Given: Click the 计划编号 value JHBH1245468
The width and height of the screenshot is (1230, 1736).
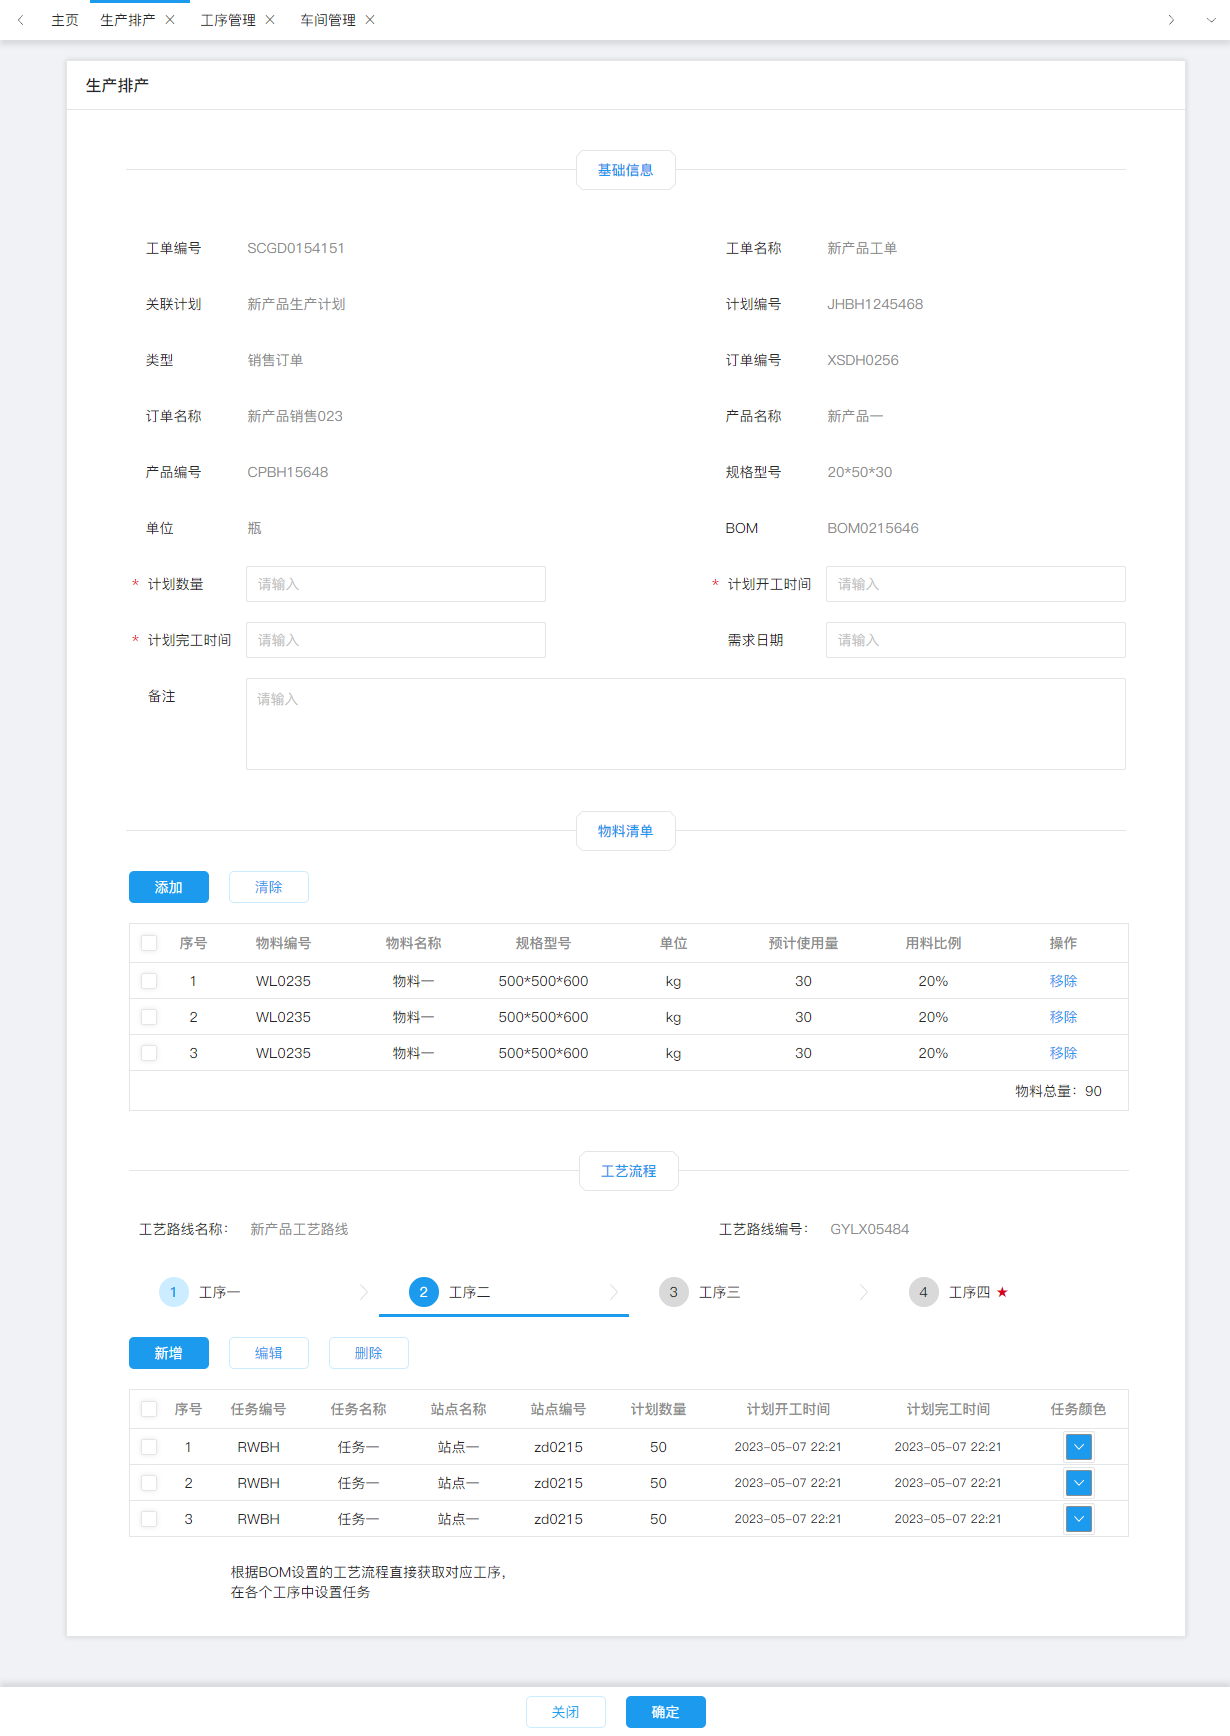Looking at the screenshot, I should click(875, 304).
